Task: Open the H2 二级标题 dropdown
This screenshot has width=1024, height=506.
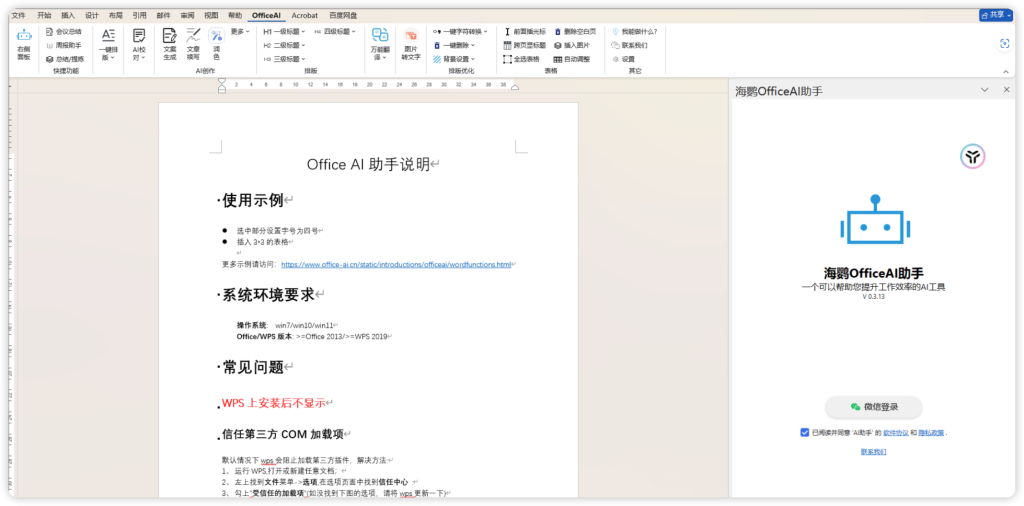Action: click(283, 45)
